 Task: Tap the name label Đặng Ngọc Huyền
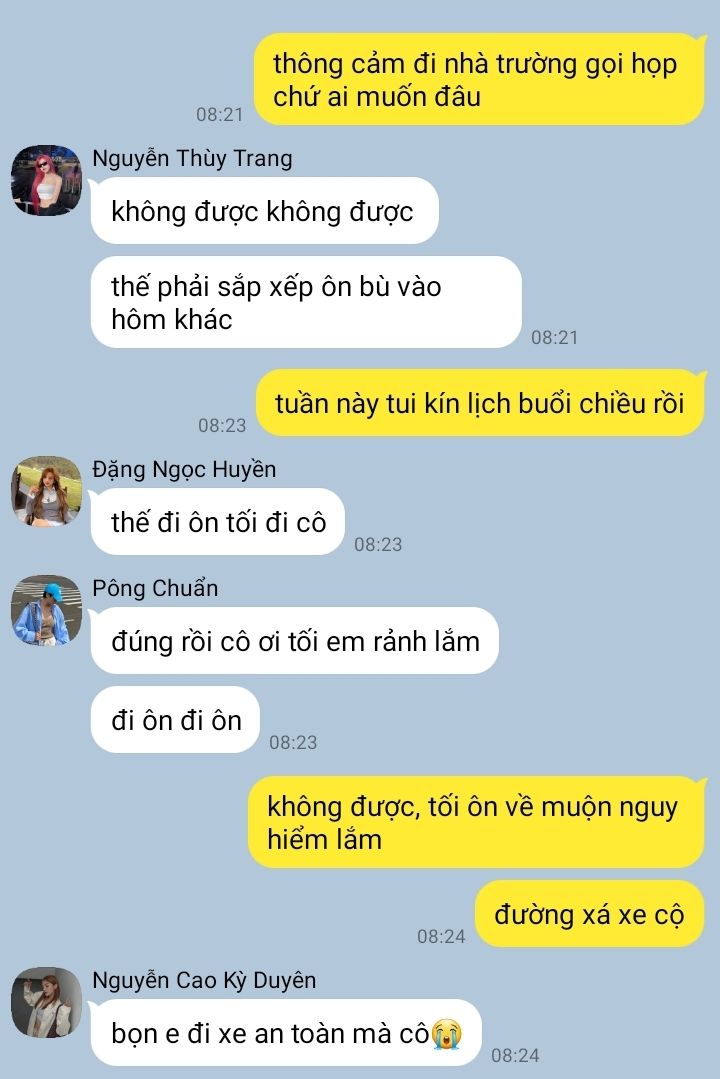184,469
